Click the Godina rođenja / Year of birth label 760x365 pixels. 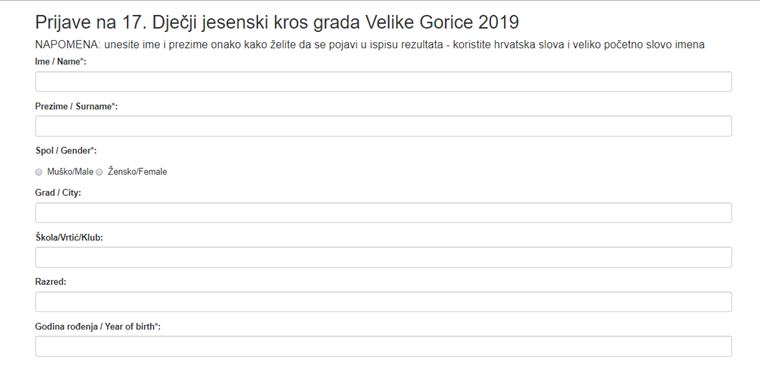[97, 327]
